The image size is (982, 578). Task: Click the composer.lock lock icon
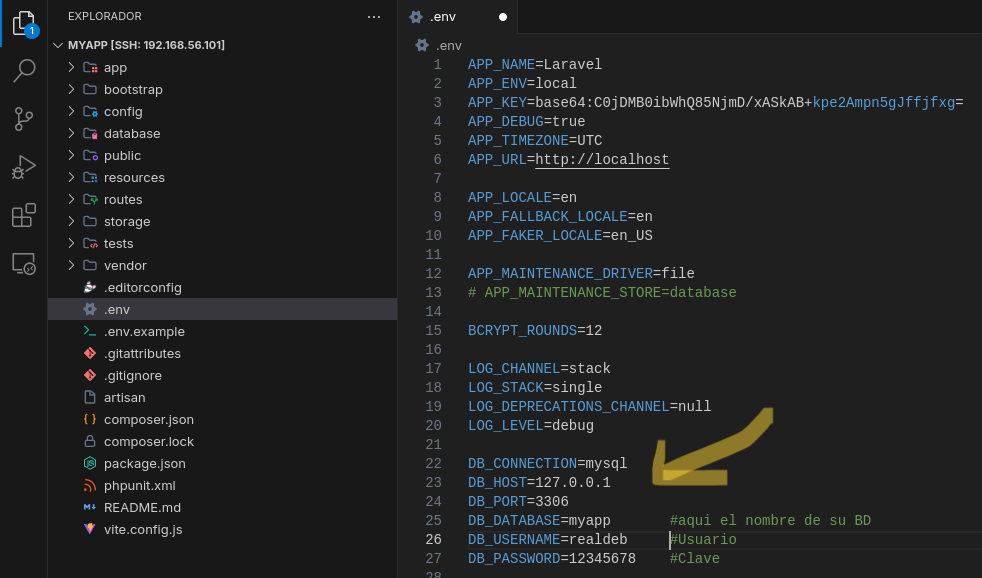(x=90, y=441)
